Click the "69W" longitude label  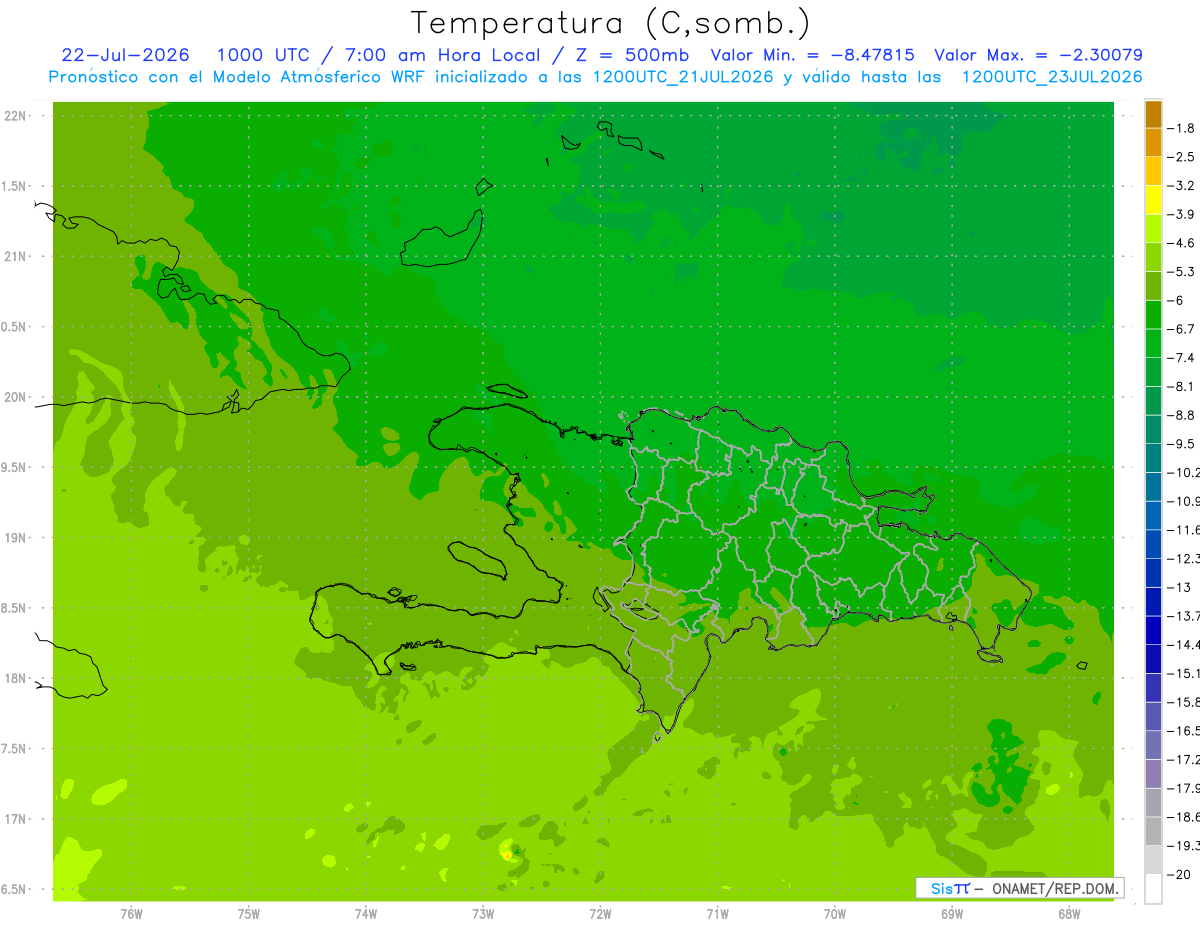click(952, 913)
